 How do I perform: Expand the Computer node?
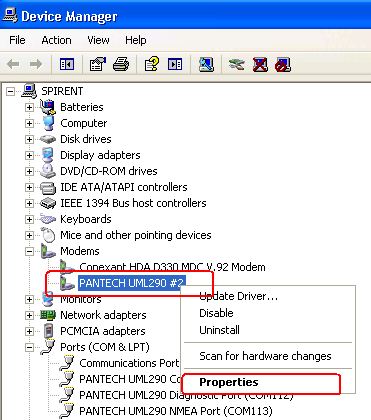click(x=29, y=123)
